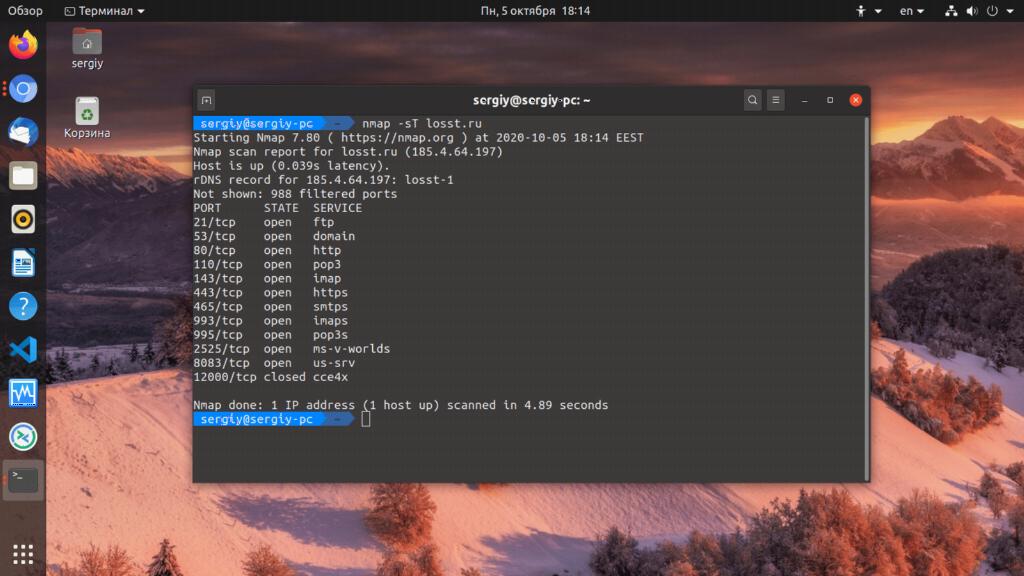The height and width of the screenshot is (576, 1024).
Task: Open the date and time calendar
Action: (535, 10)
